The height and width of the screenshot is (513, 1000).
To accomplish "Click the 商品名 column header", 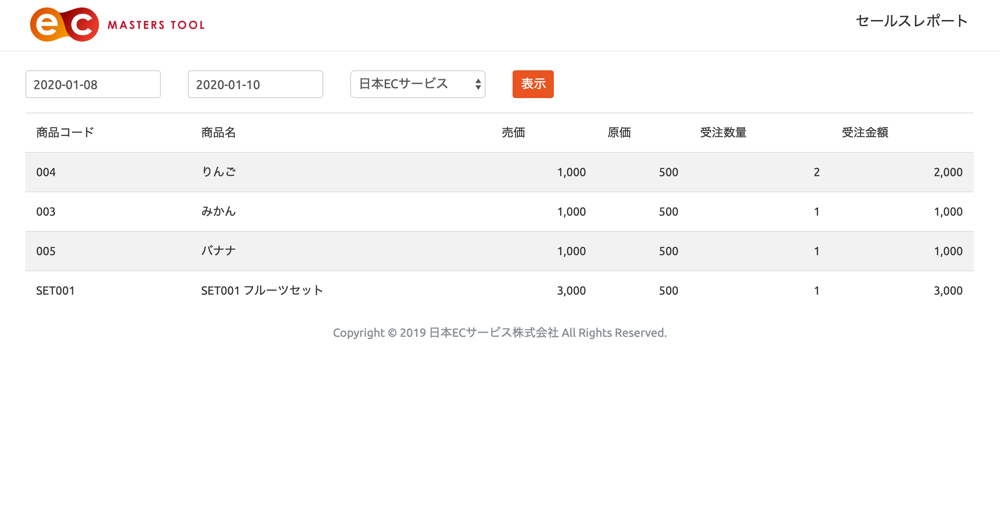I will 219,133.
